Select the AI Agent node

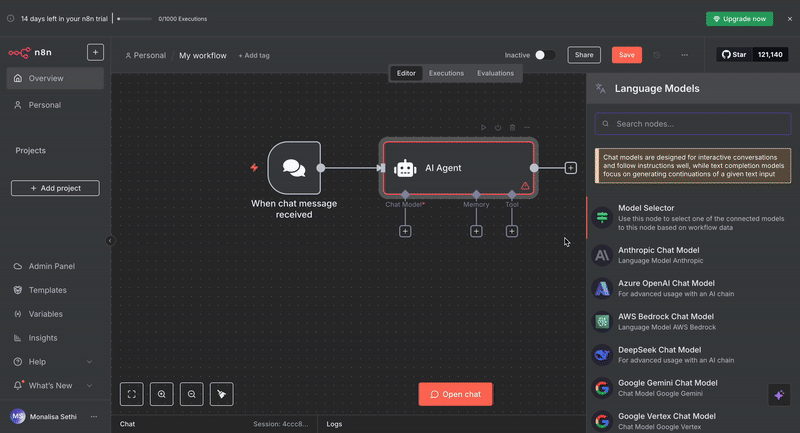coord(458,168)
